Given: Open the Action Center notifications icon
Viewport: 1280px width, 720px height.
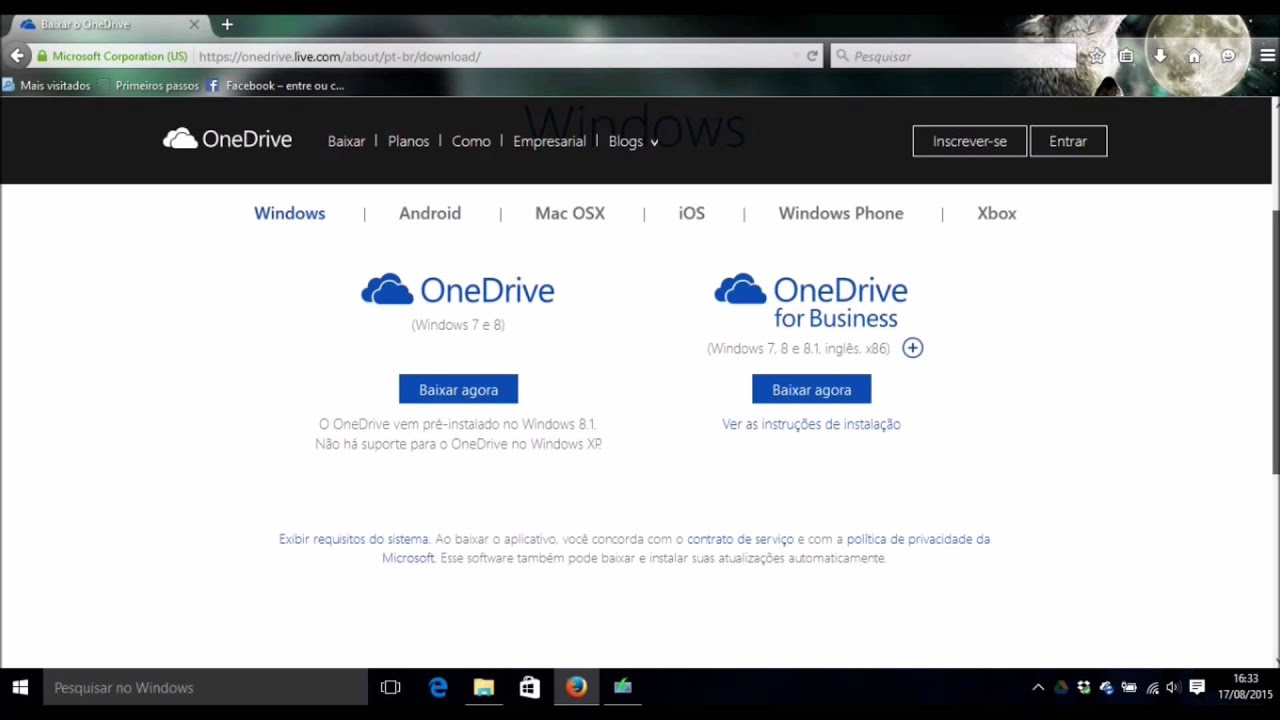Looking at the screenshot, I should 1197,688.
